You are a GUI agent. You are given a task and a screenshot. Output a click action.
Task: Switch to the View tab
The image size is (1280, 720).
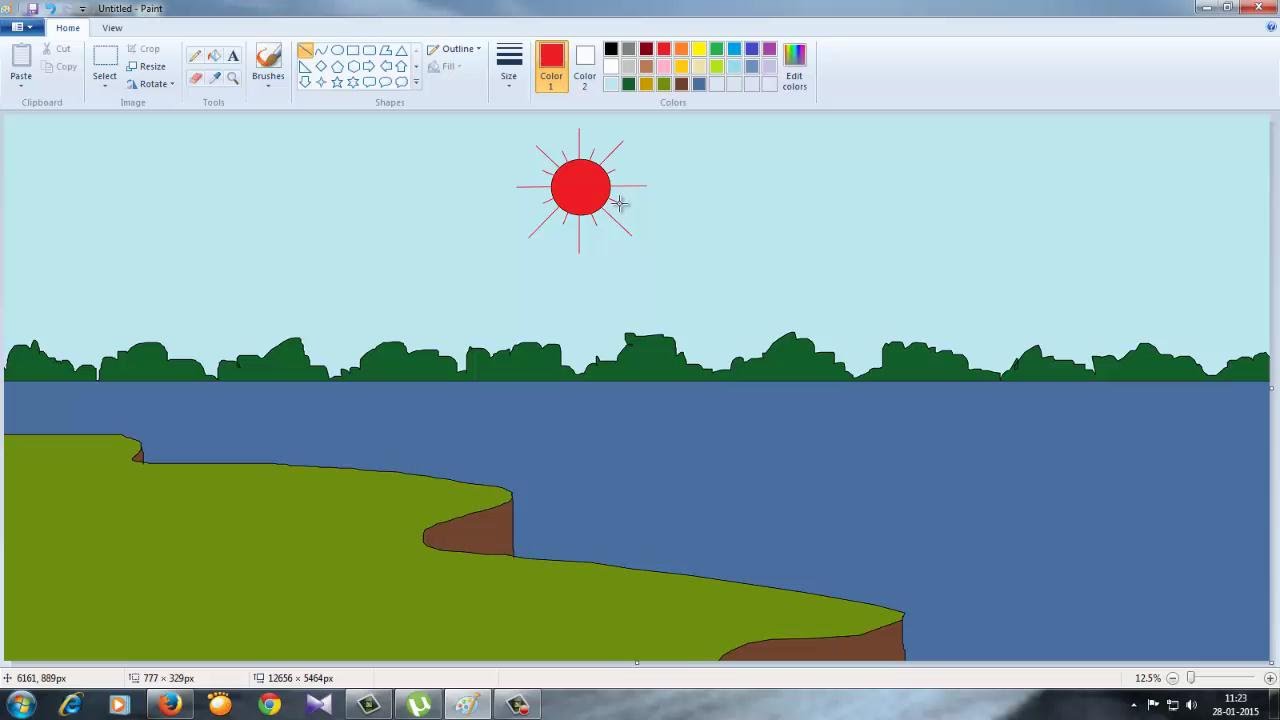click(x=112, y=27)
